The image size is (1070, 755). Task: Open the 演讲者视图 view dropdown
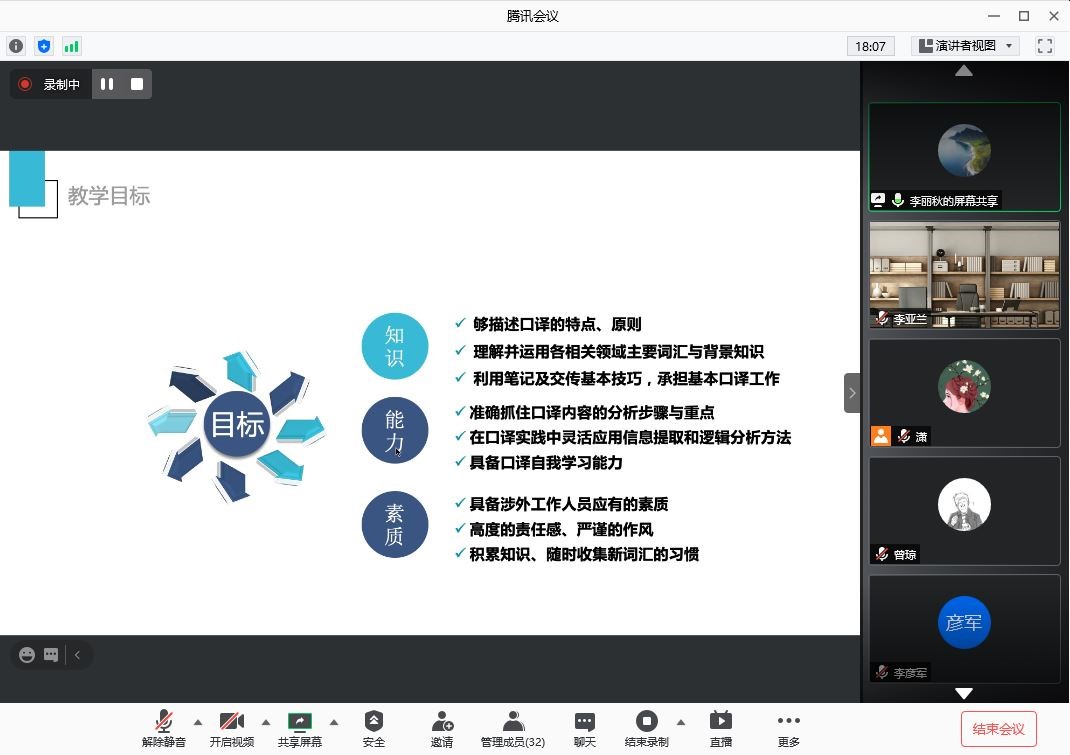click(965, 46)
